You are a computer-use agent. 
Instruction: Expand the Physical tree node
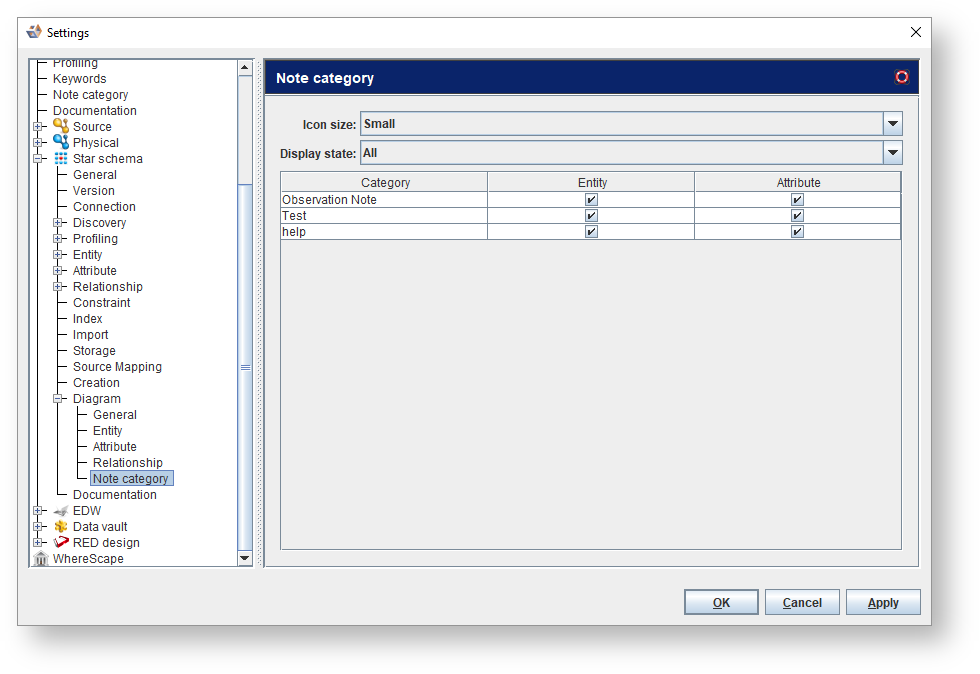tap(38, 143)
